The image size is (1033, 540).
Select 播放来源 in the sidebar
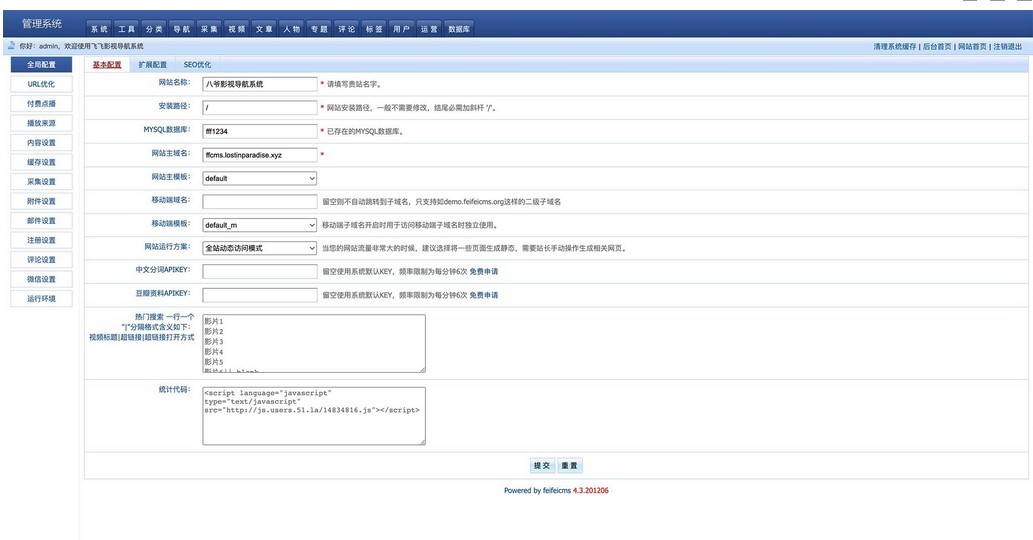42,123
